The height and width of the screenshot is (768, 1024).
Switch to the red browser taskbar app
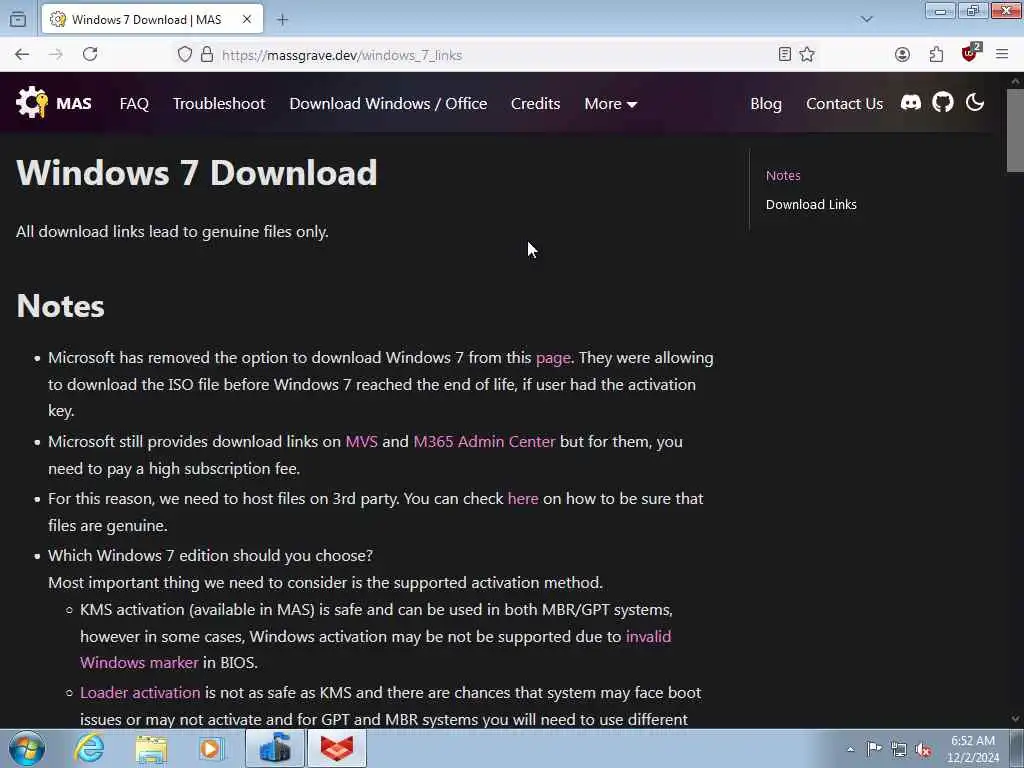click(x=337, y=748)
